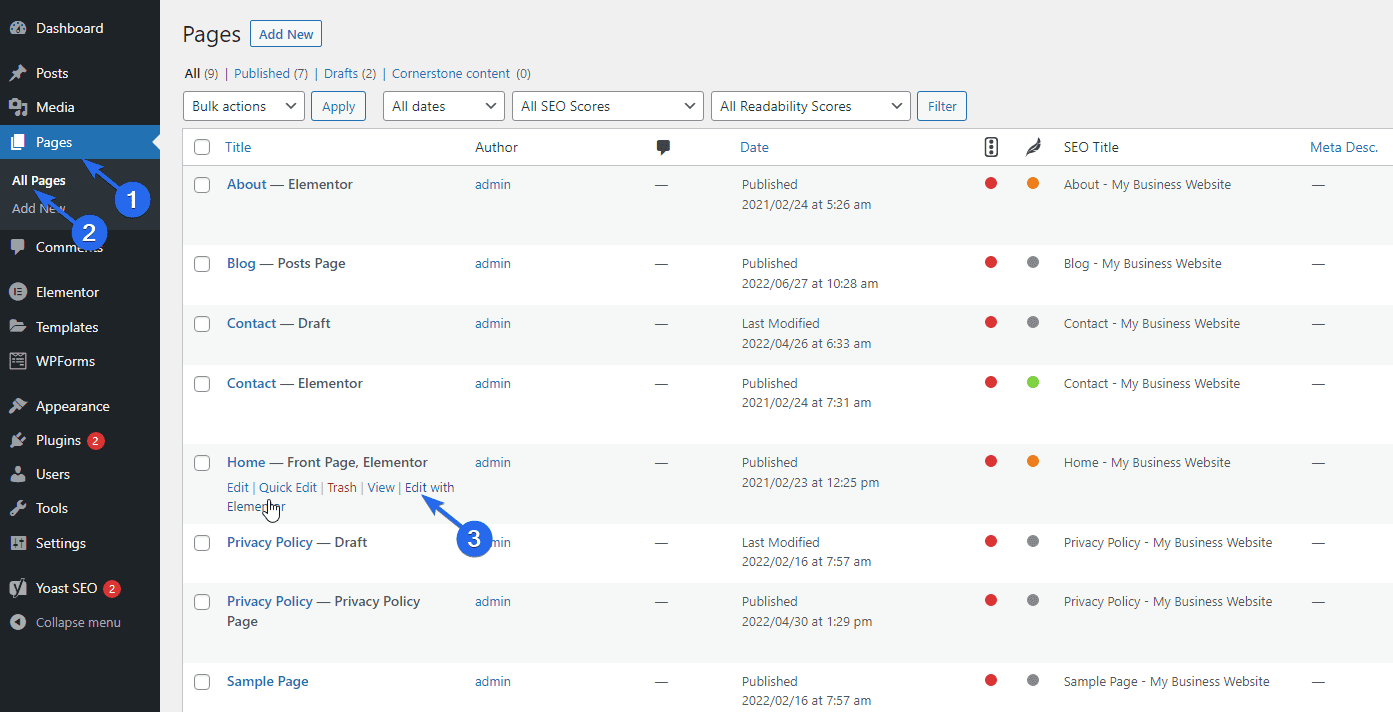
Task: Open the All Readability Scores dropdown
Action: coord(811,106)
